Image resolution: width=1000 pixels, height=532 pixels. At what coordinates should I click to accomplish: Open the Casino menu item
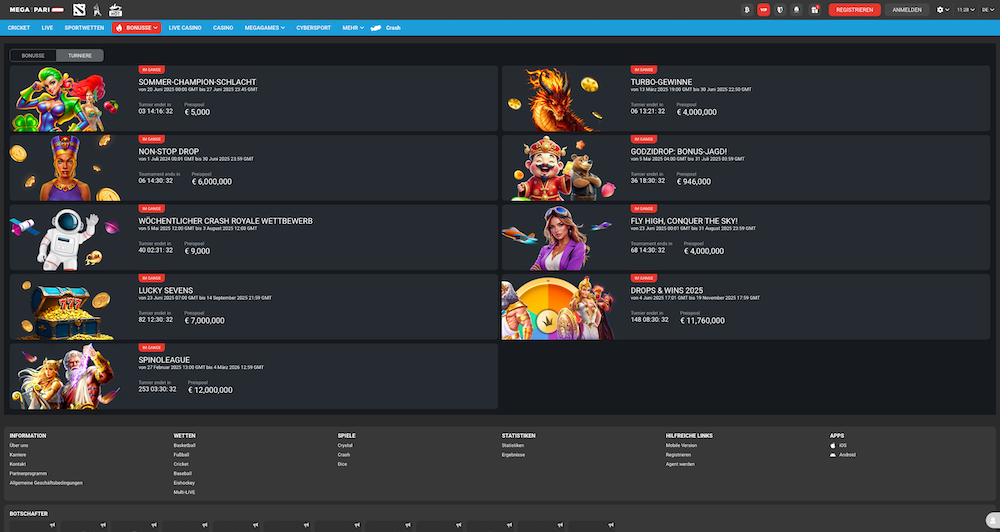coord(223,28)
